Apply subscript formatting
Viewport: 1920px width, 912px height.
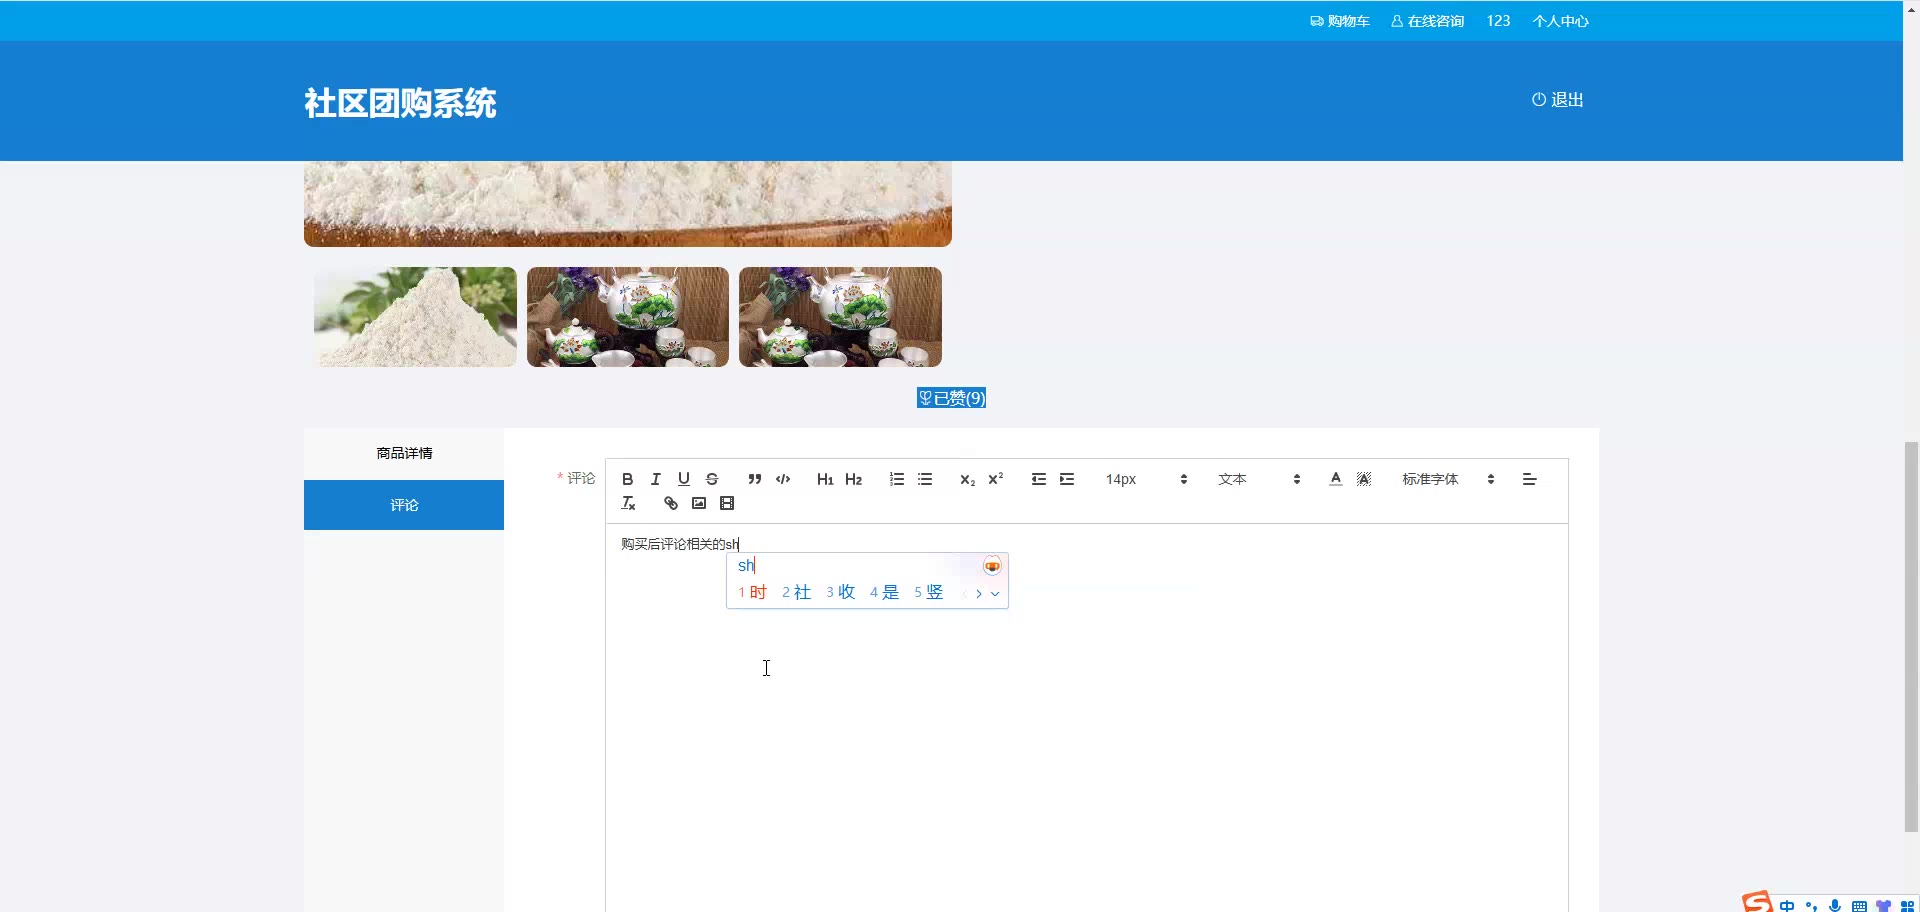[967, 480]
